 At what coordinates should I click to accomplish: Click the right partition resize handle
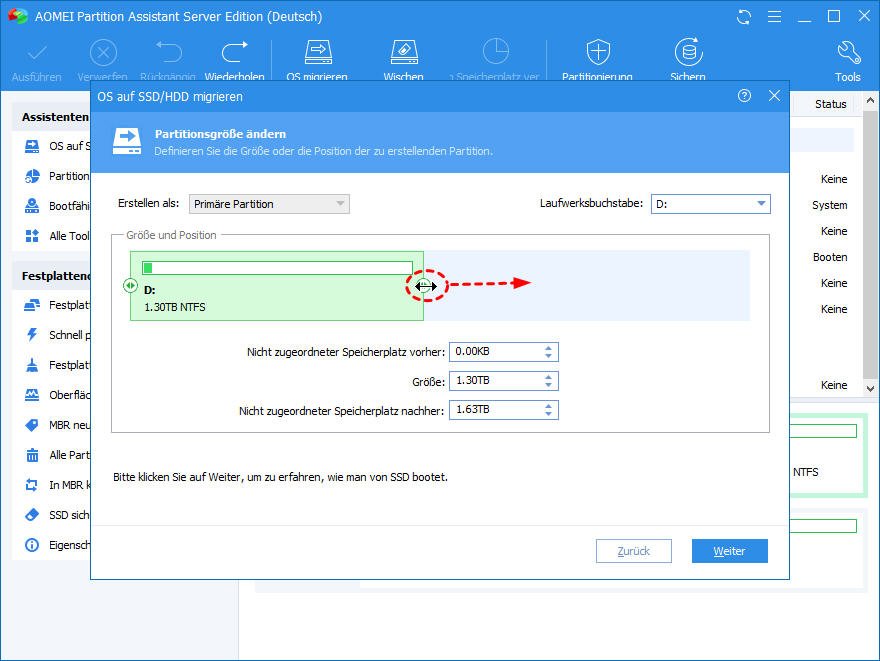424,286
